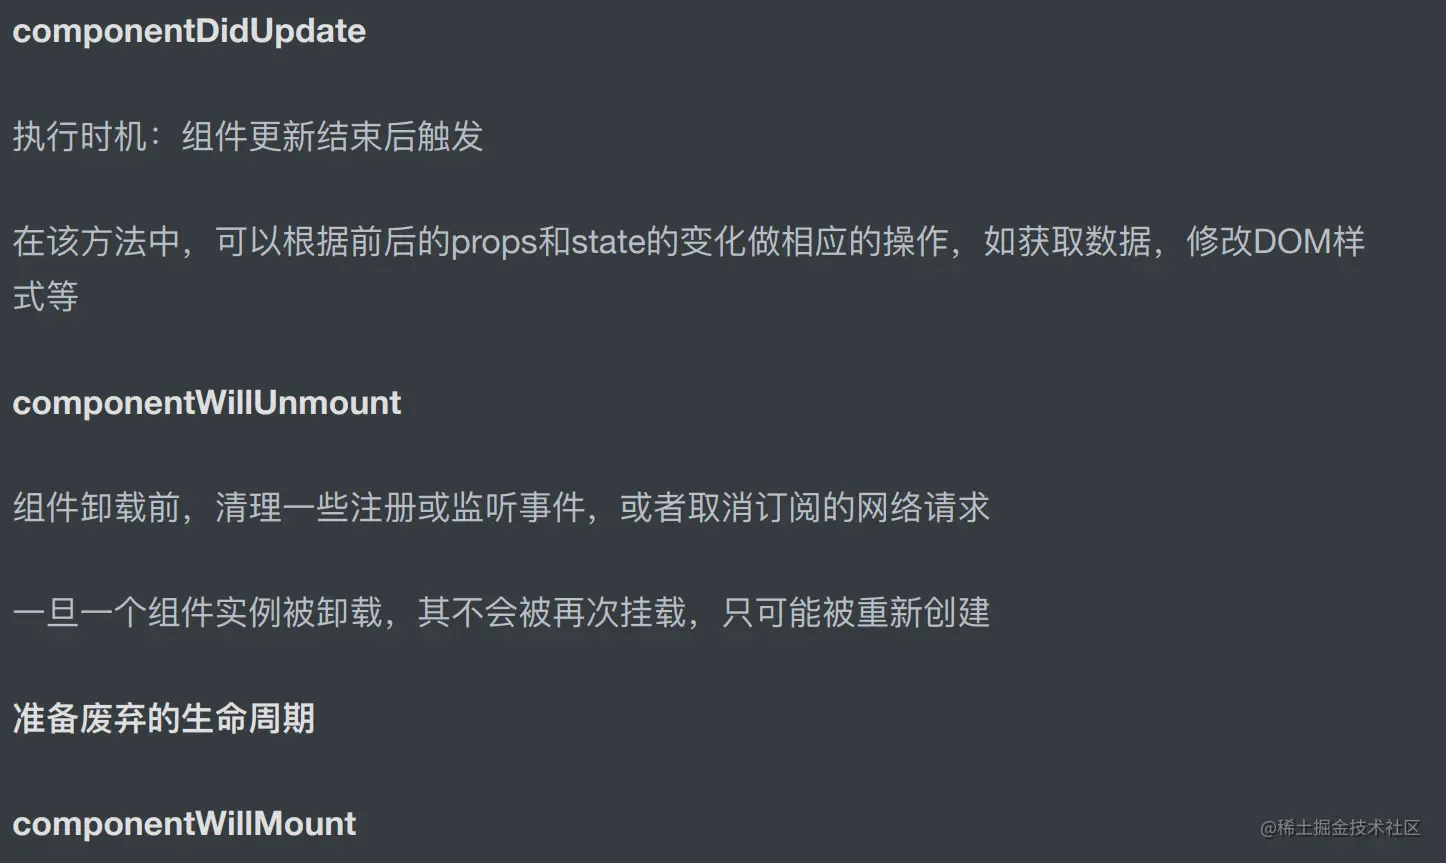Click the text 在该方法中

click(x=96, y=243)
